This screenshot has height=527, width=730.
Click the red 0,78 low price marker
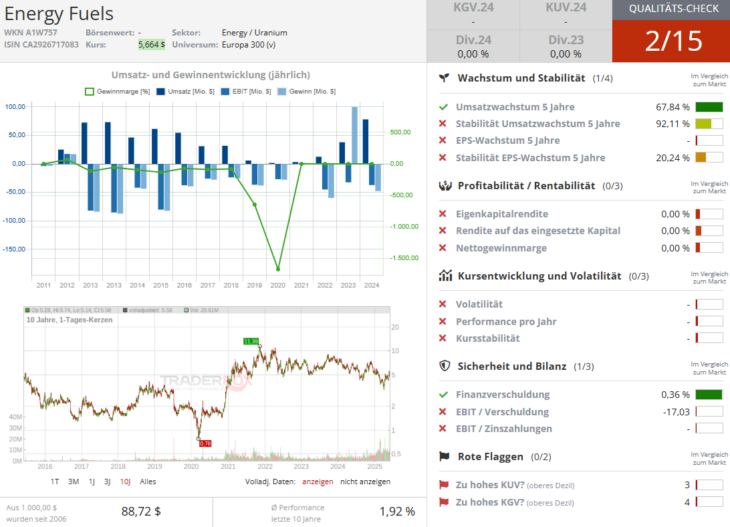pyautogui.click(x=205, y=443)
